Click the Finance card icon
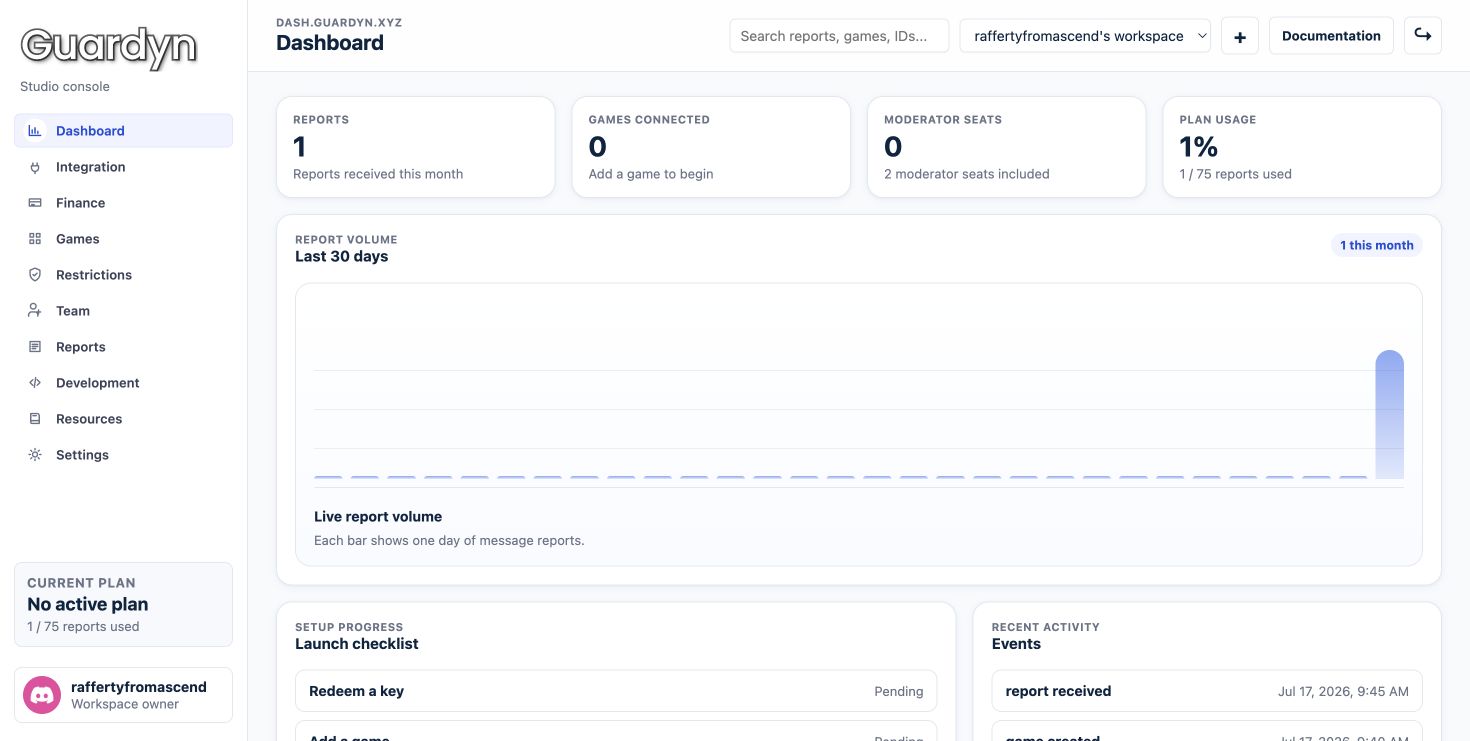The image size is (1470, 741). pyautogui.click(x=35, y=203)
